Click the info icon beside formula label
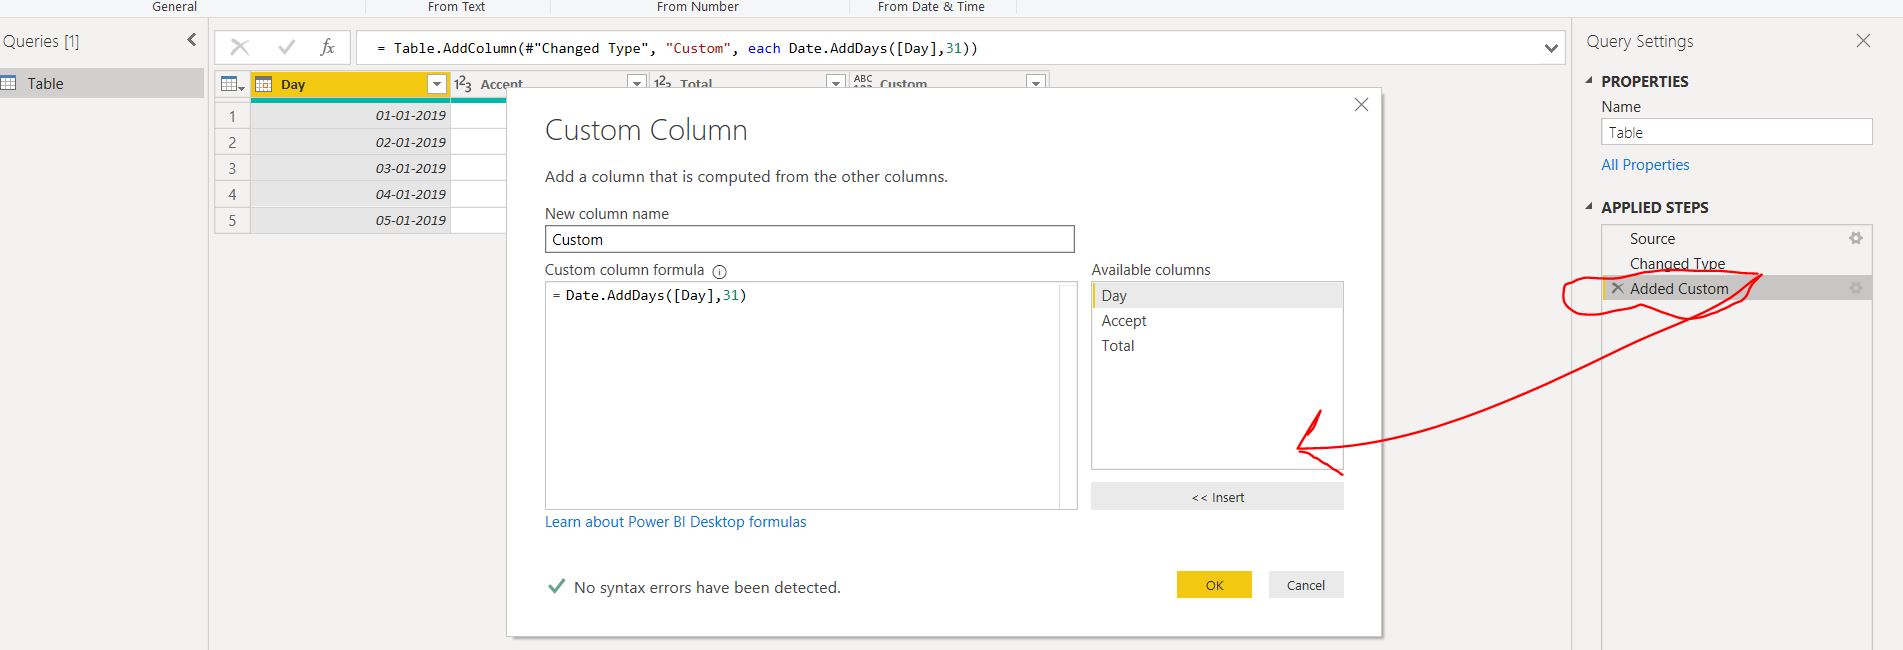 click(x=719, y=271)
